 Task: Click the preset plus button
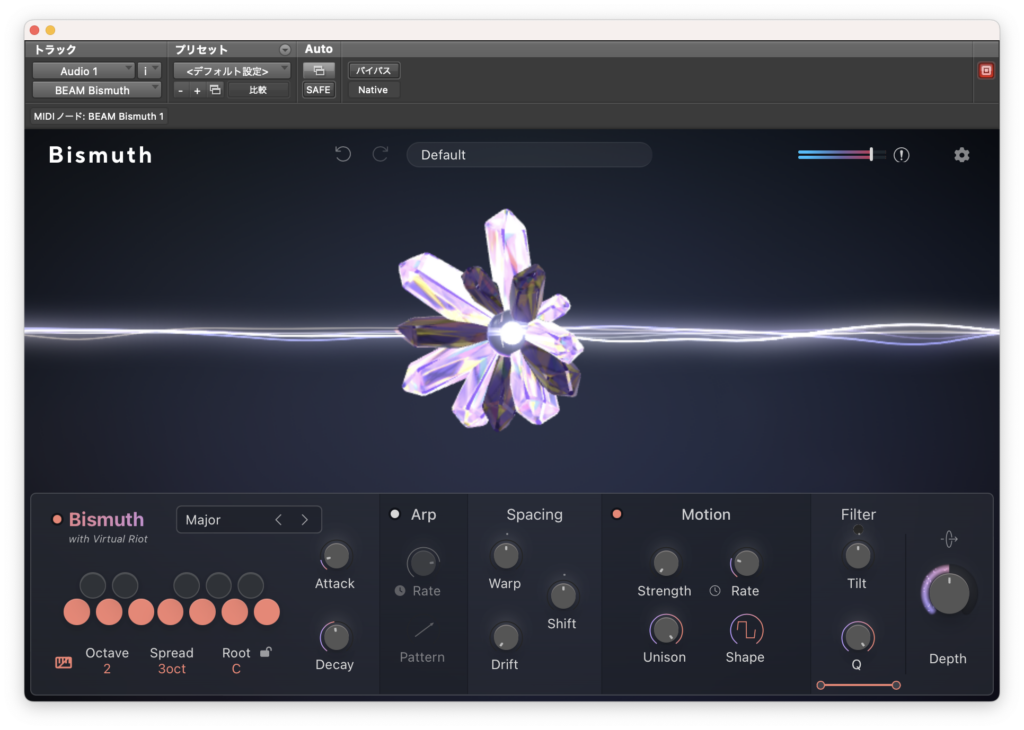(197, 91)
